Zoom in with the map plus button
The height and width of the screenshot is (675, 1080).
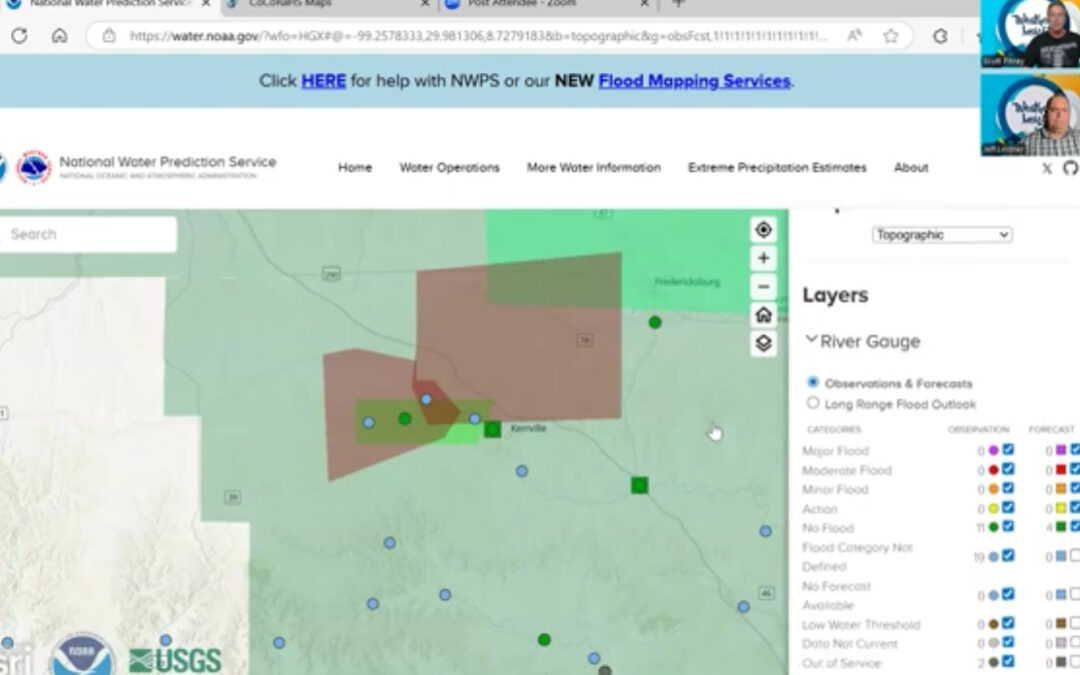click(763, 258)
